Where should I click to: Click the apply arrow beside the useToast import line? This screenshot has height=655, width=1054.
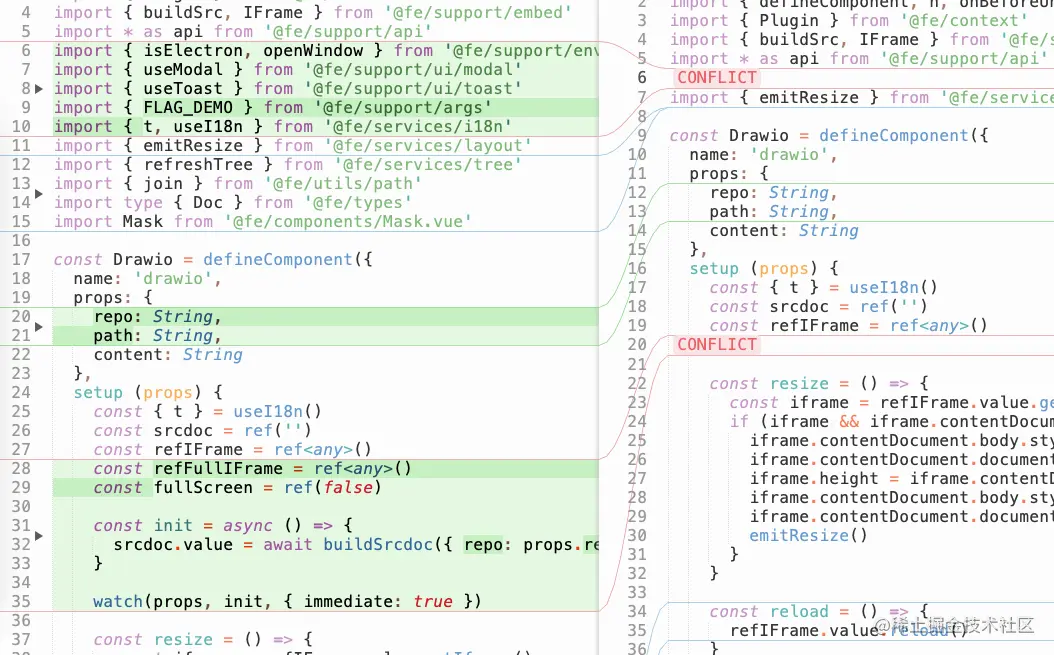[x=39, y=89]
